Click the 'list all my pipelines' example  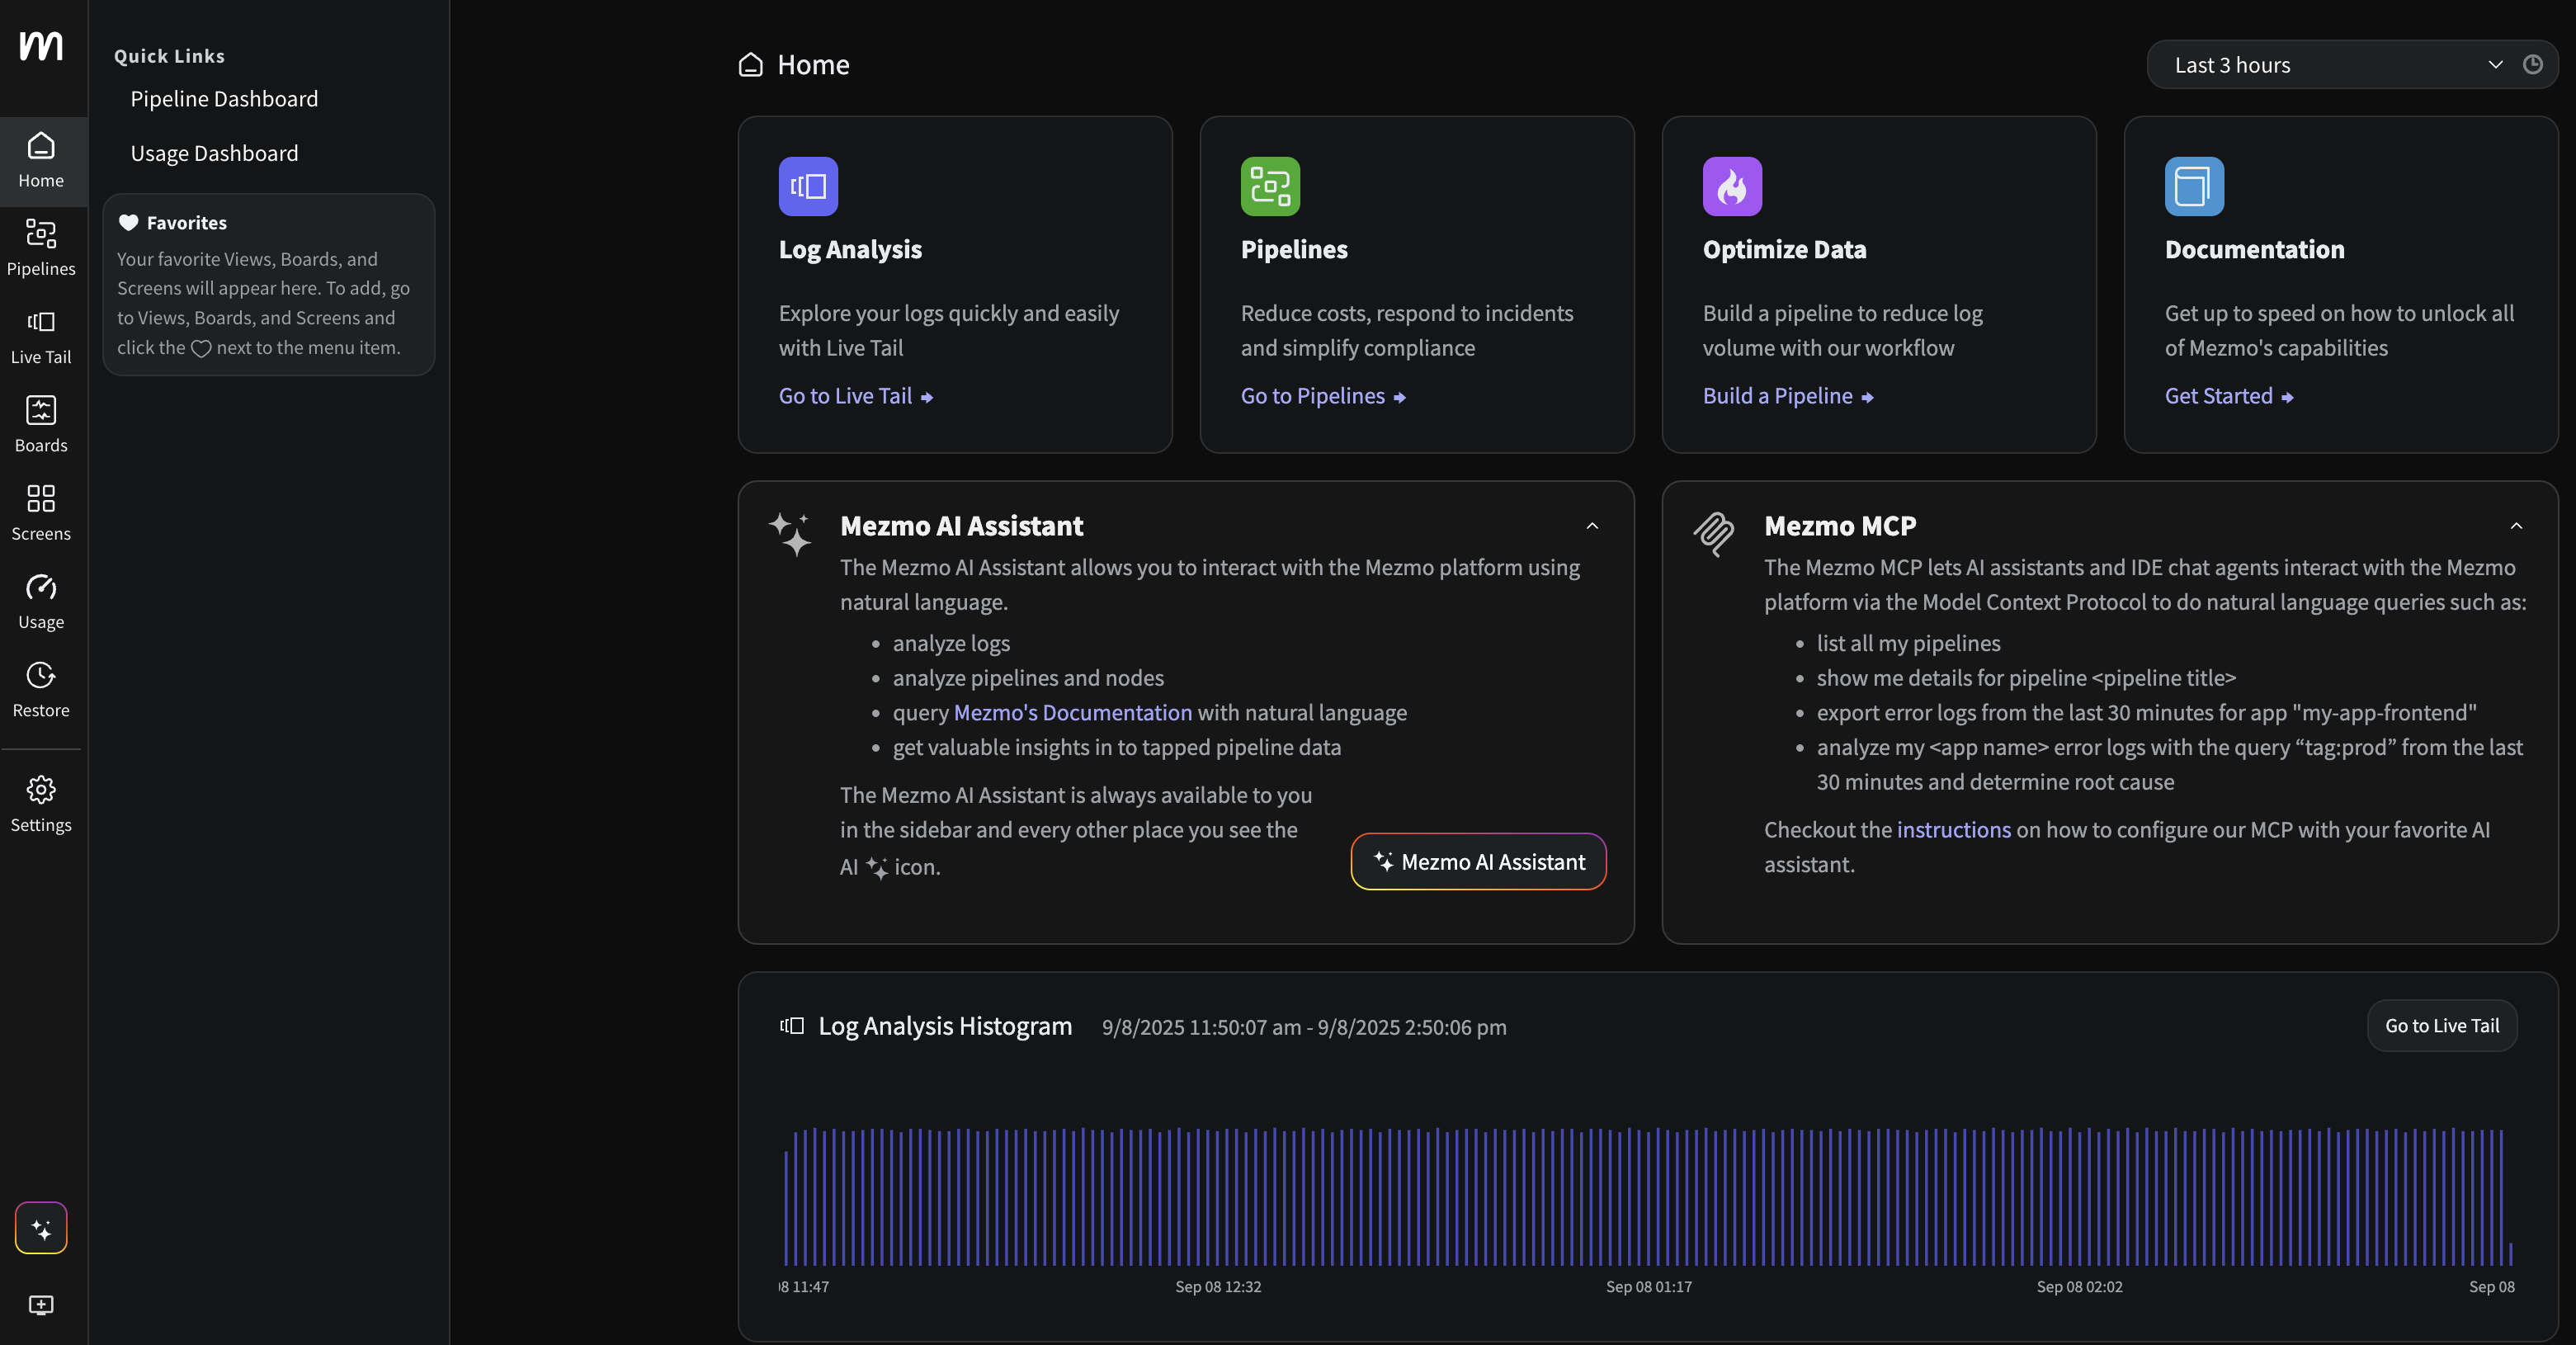click(x=1908, y=643)
